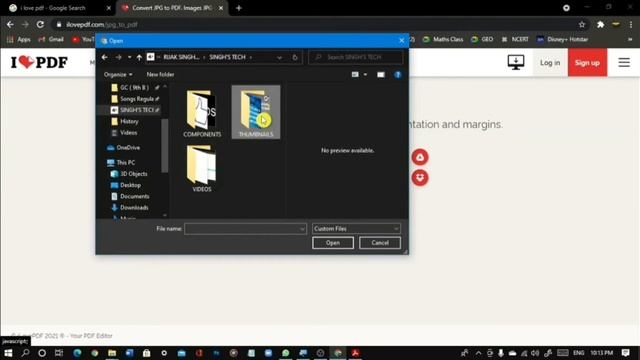Select the VIDEOS folder thumbnail
640x360 pixels.
pos(202,169)
